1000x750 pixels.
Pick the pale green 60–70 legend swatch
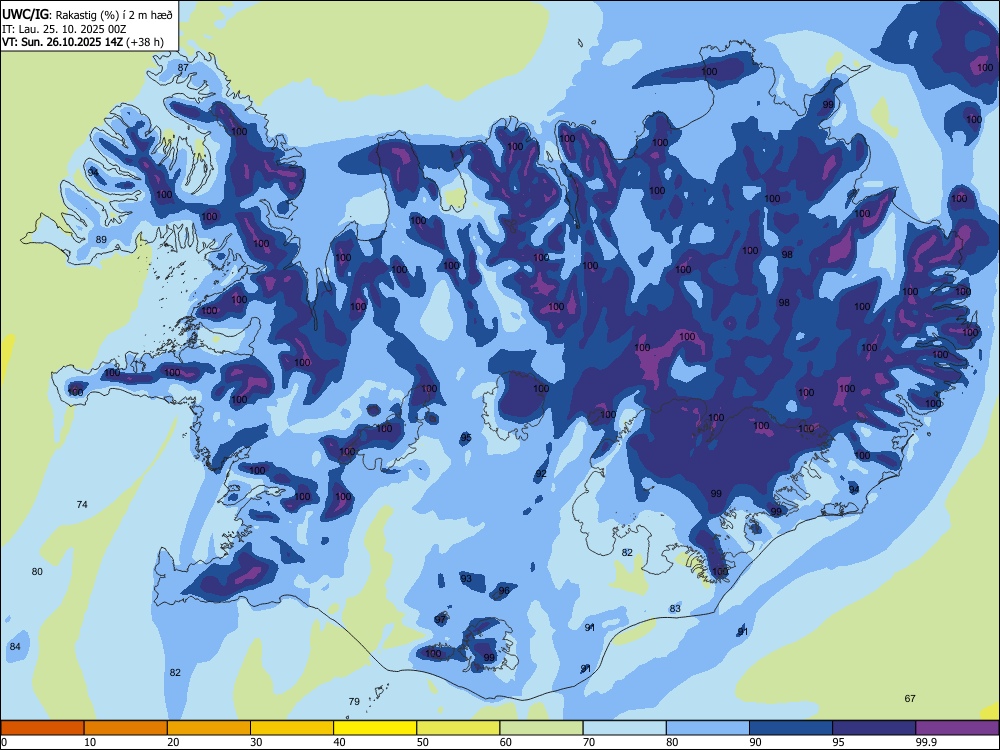[x=541, y=728]
